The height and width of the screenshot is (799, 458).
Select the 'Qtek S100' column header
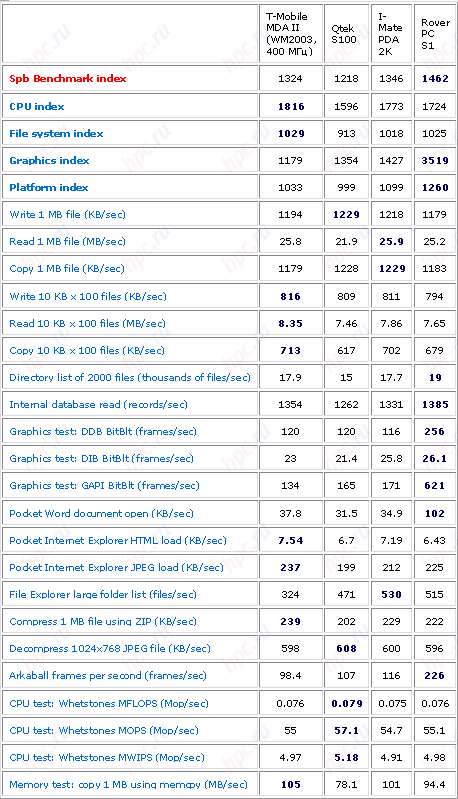[x=344, y=34]
